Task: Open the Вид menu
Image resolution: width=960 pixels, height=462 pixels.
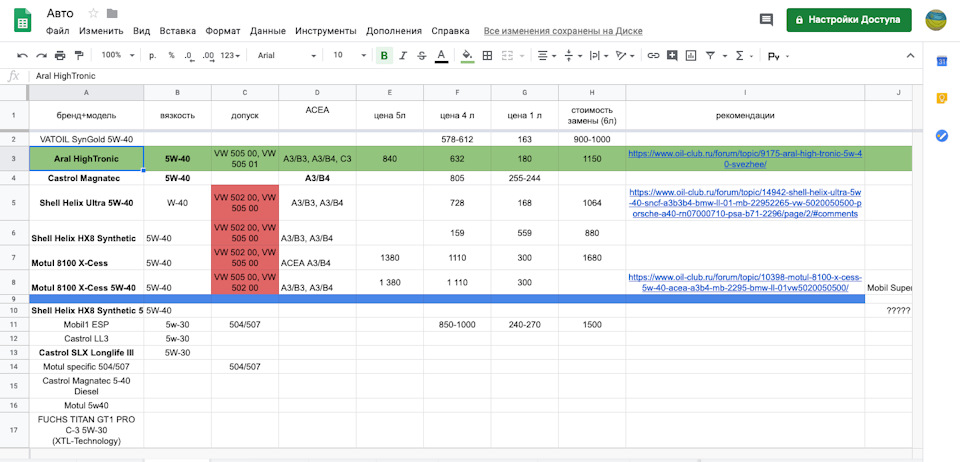Action: pos(141,31)
